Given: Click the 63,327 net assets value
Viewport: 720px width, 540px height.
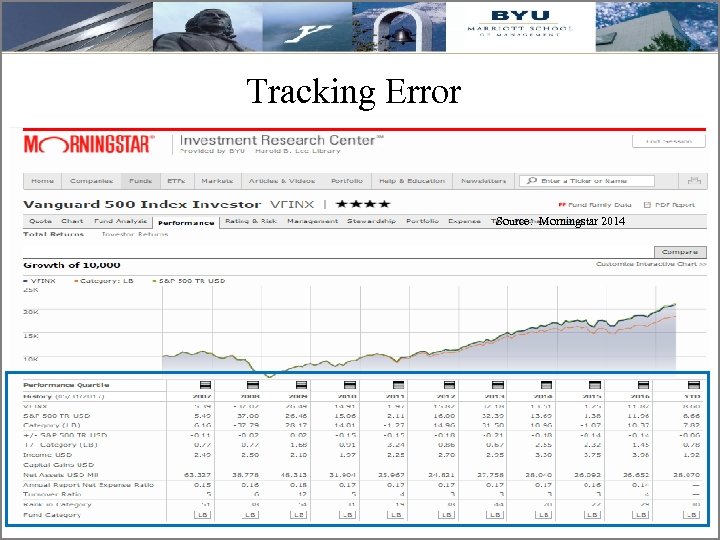Looking at the screenshot, I should (197, 475).
